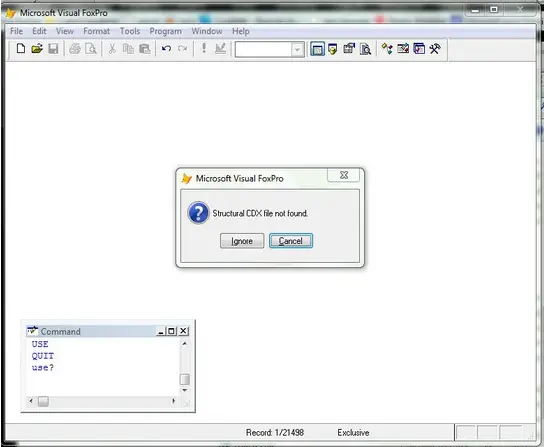544x447 pixels.
Task: Click the Run exclamation mark icon
Action: click(204, 48)
